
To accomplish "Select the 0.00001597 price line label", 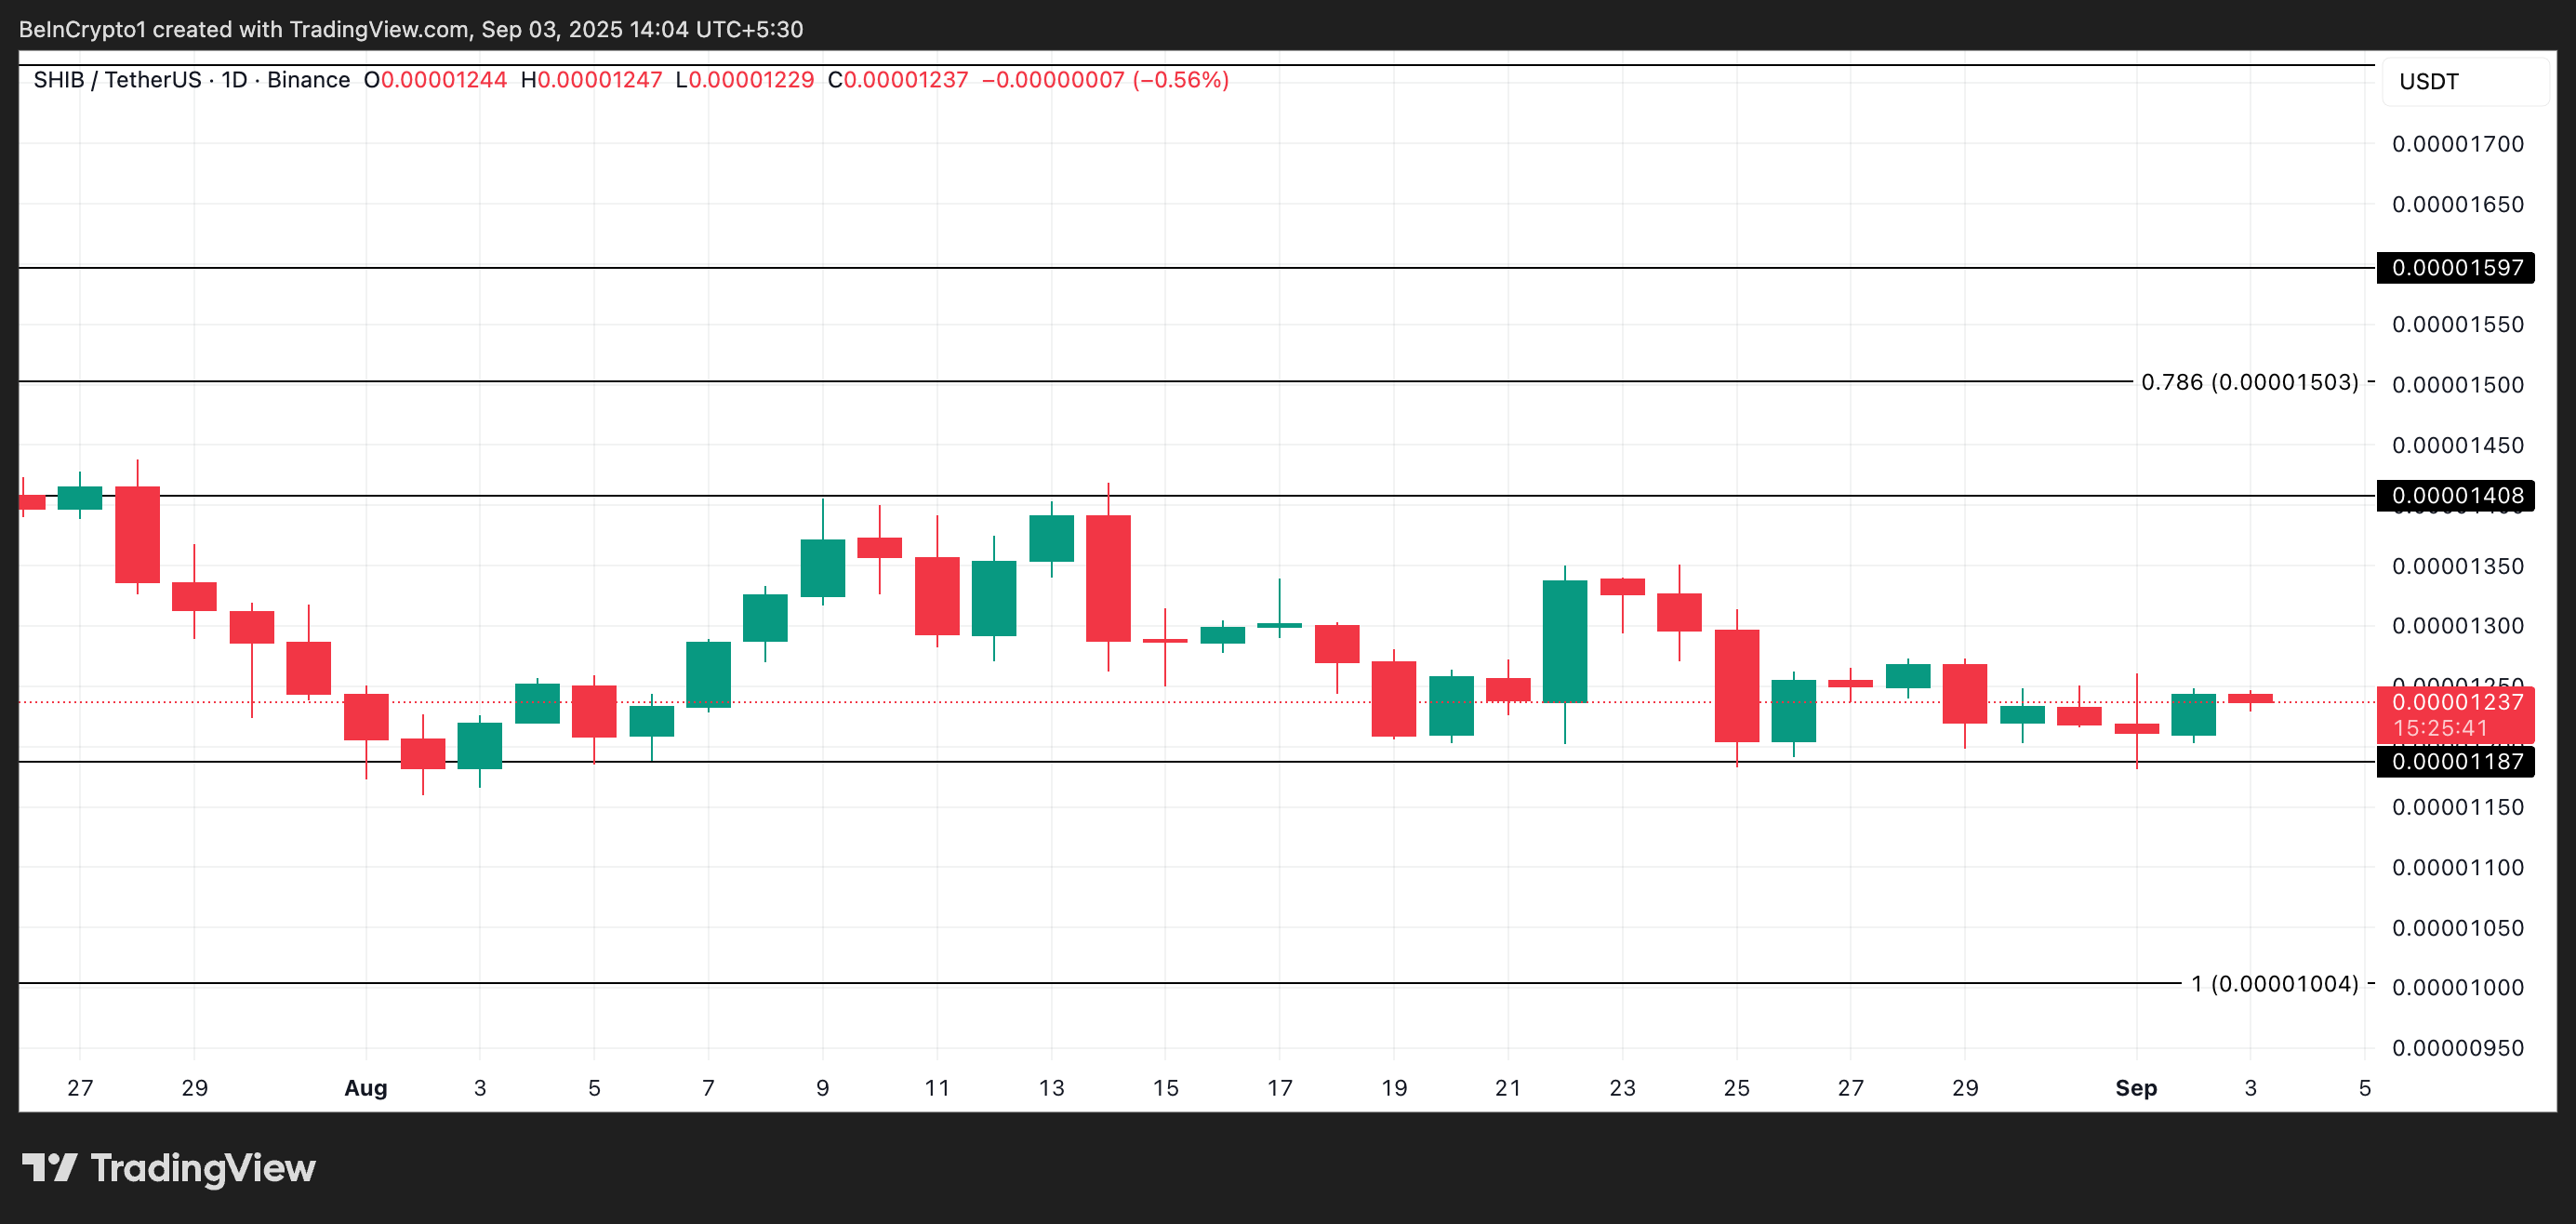I will click(2456, 268).
